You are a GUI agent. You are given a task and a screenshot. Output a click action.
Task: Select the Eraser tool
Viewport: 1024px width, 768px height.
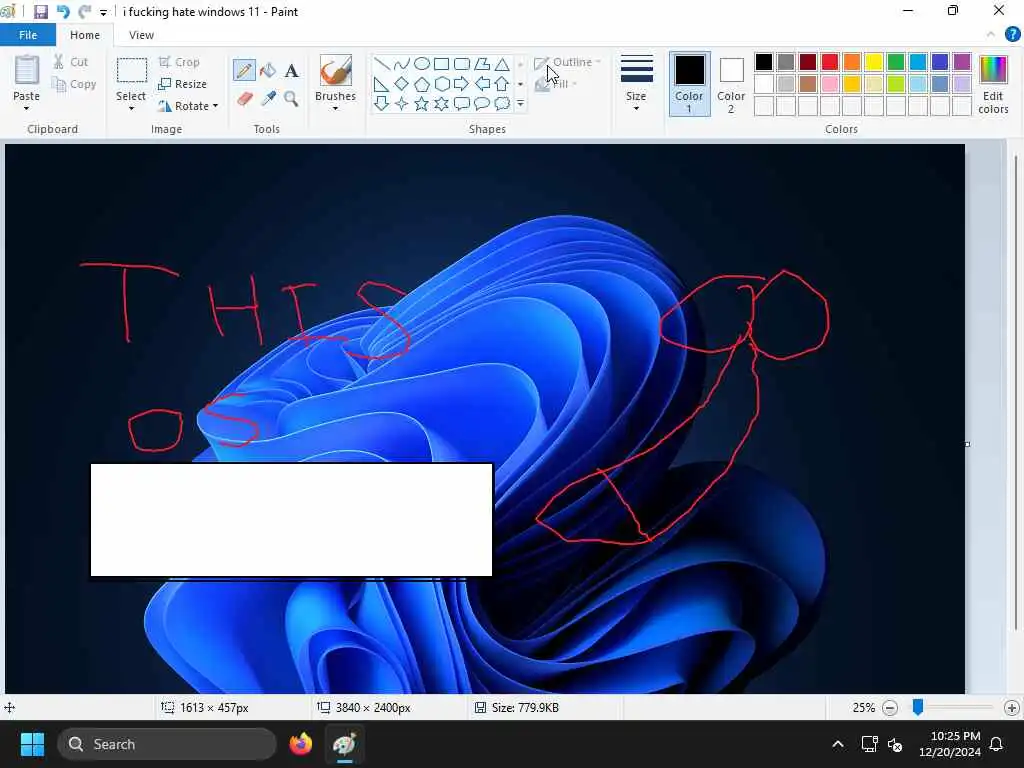[x=244, y=99]
